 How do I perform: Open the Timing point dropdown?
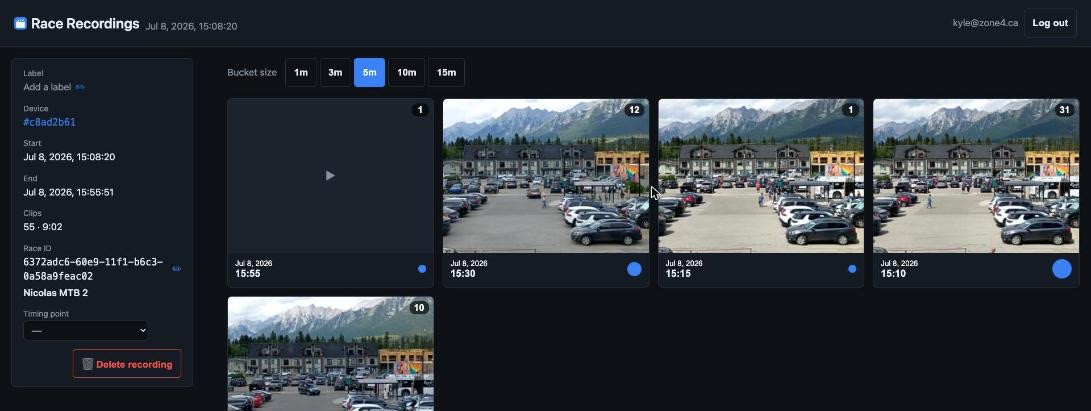86,330
